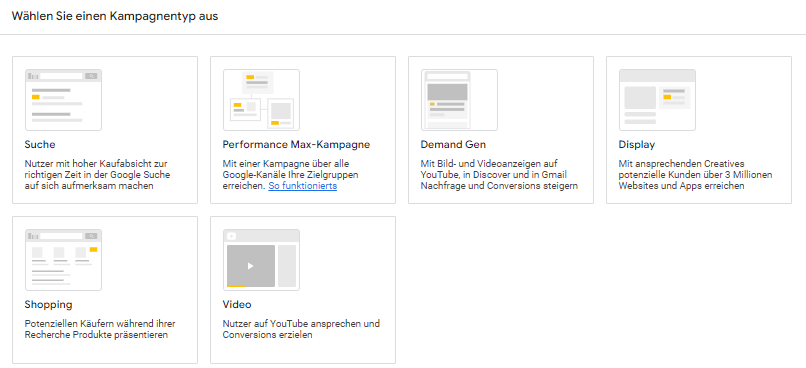Click description 'Mit einer Kampagne über alle'
806x368 pixels.
pos(290,175)
